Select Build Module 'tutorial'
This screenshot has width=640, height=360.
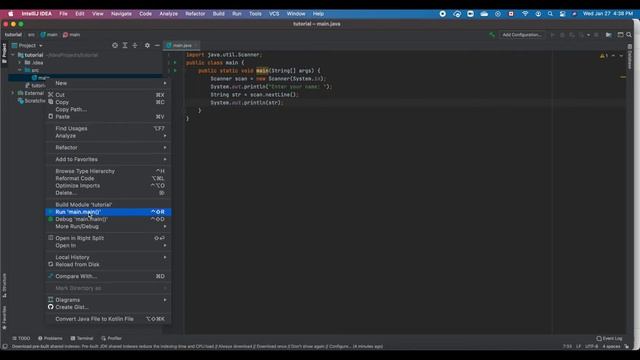(108, 204)
